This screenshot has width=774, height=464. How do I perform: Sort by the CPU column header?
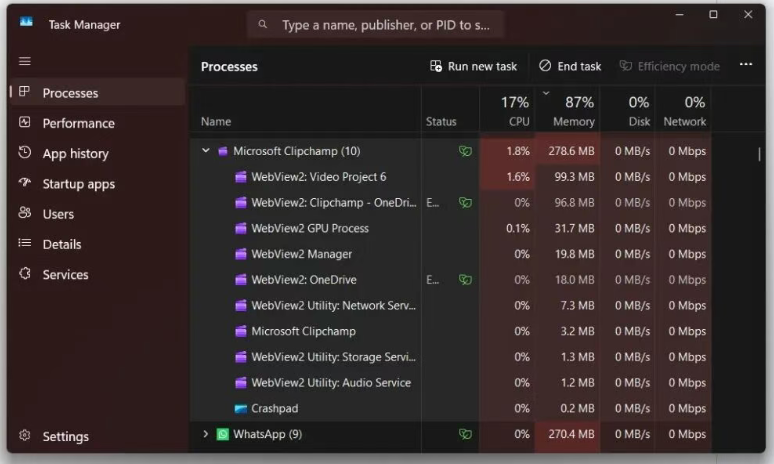(x=507, y=110)
